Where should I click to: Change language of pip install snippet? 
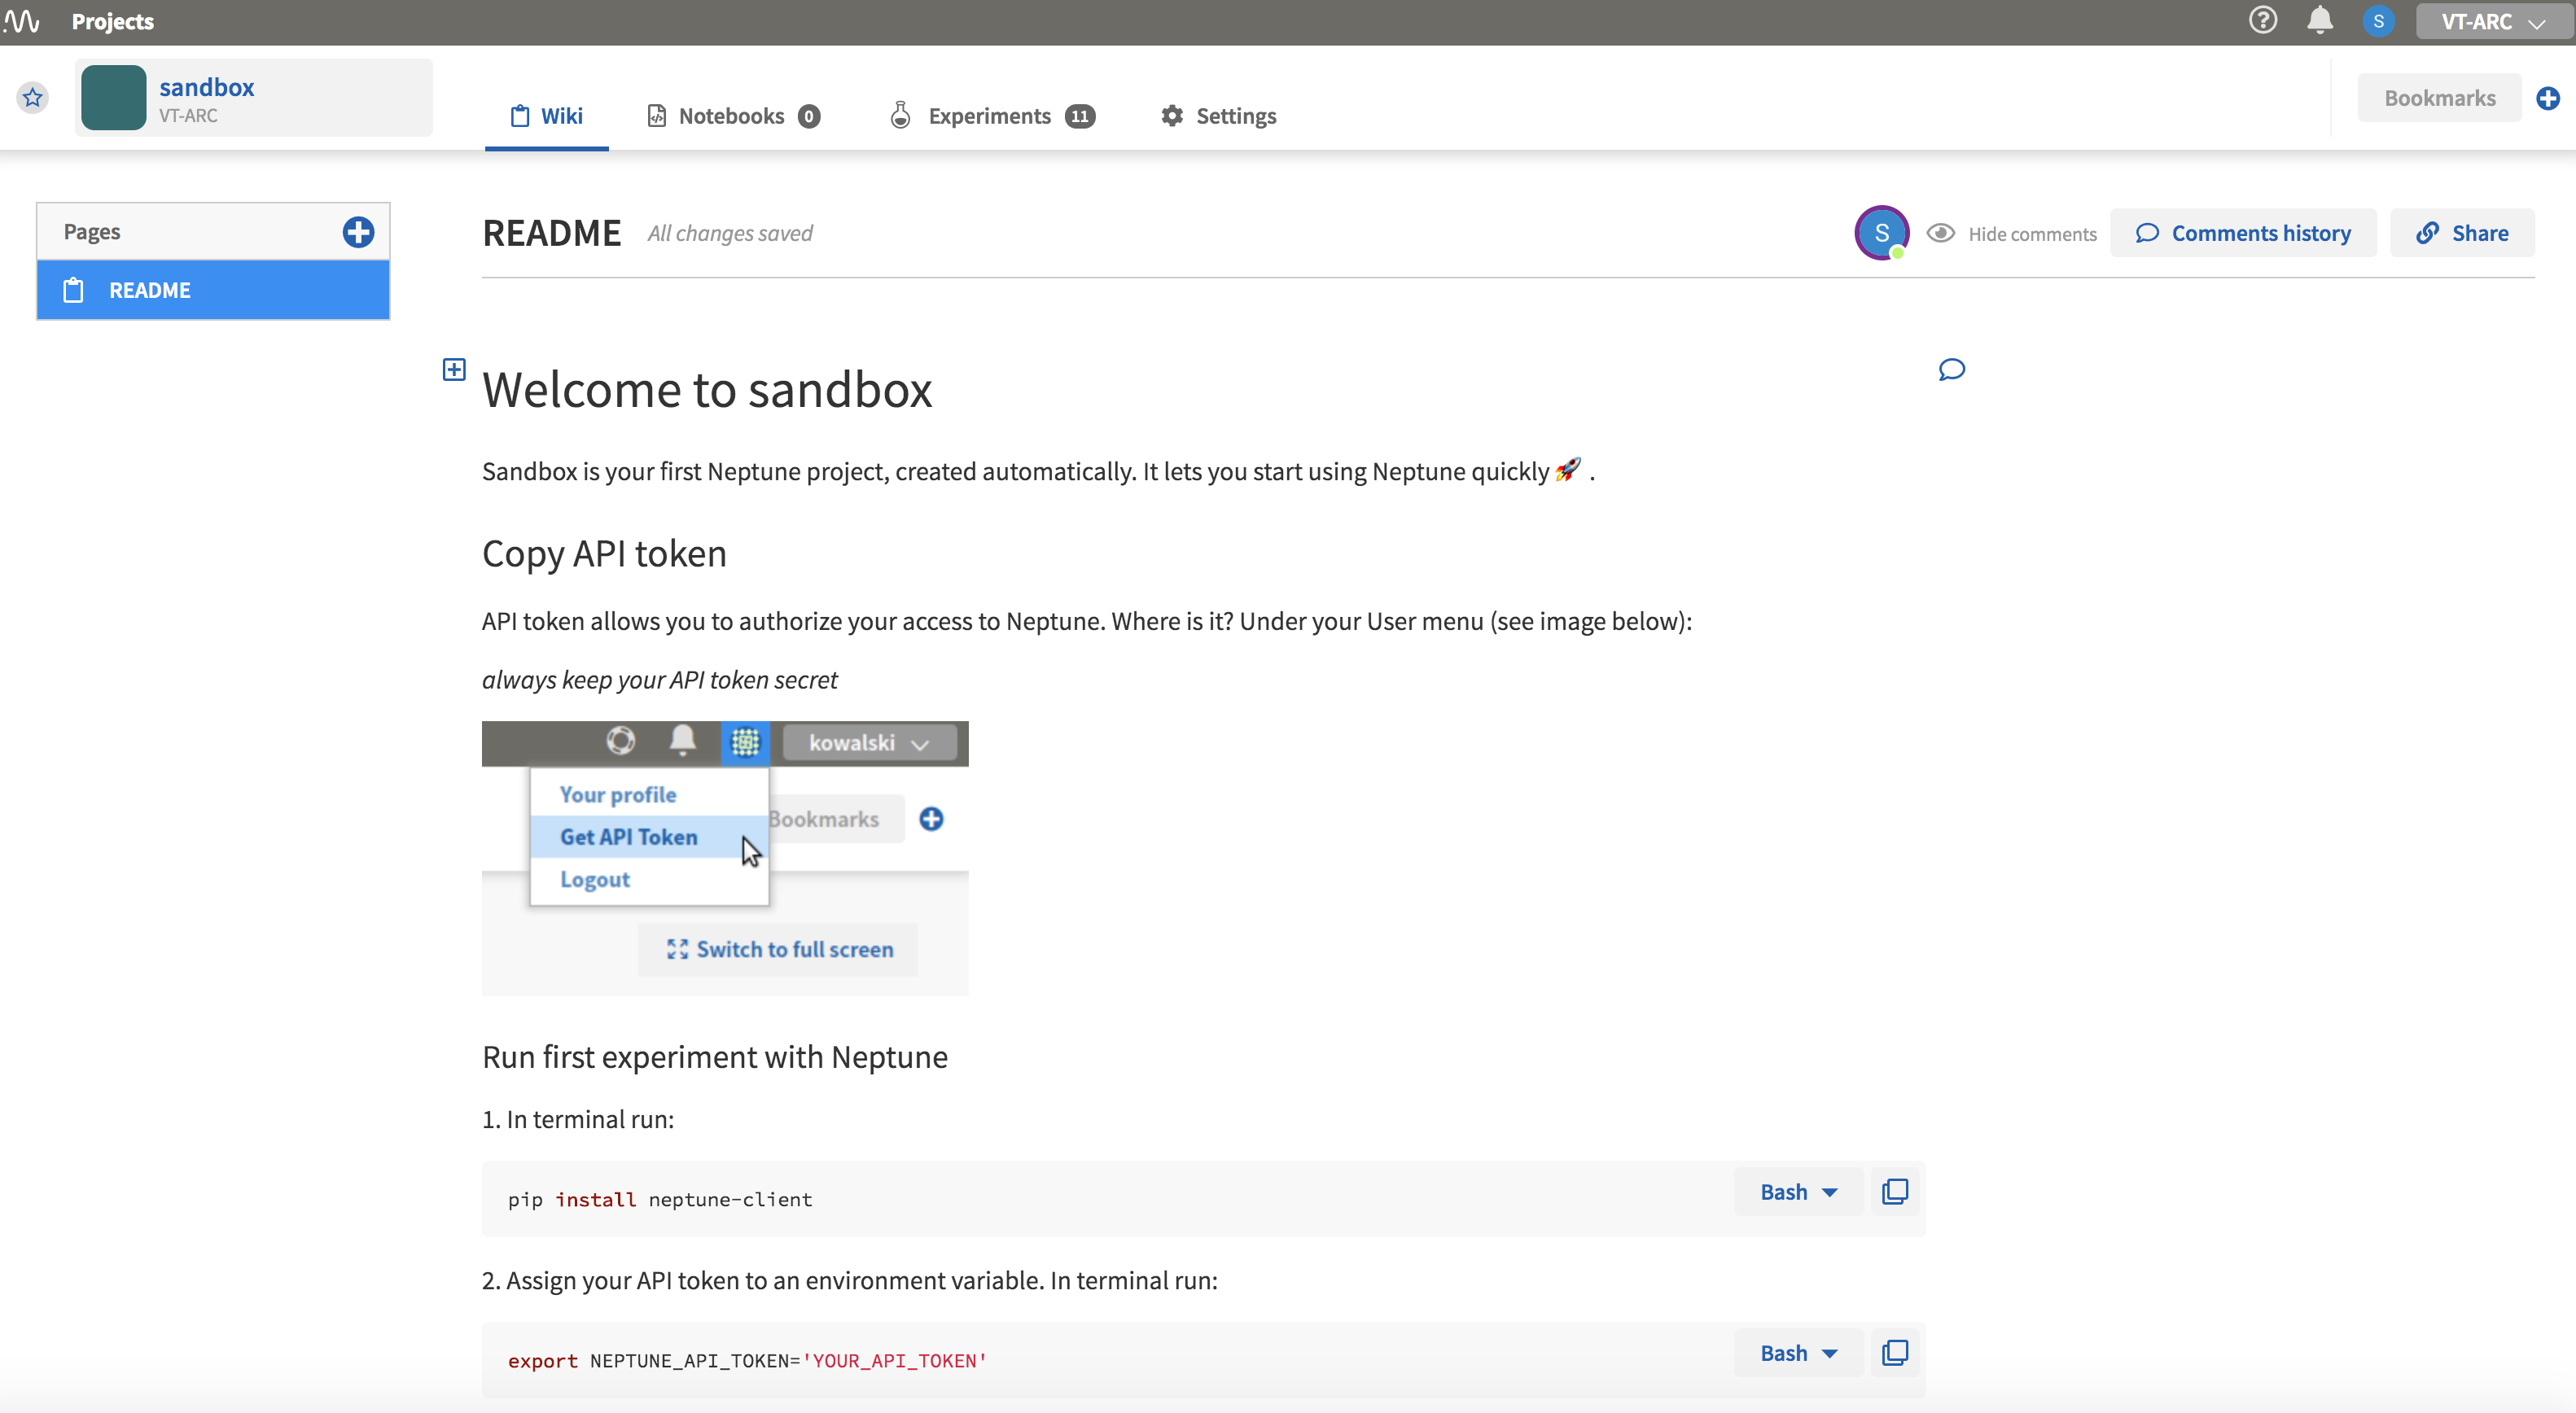pyautogui.click(x=1798, y=1192)
